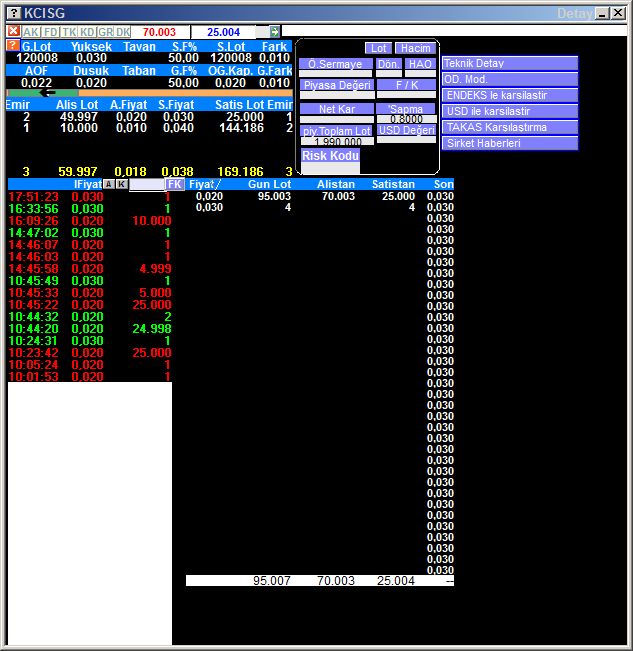
Task: Click the Dön. label
Action: (x=389, y=64)
